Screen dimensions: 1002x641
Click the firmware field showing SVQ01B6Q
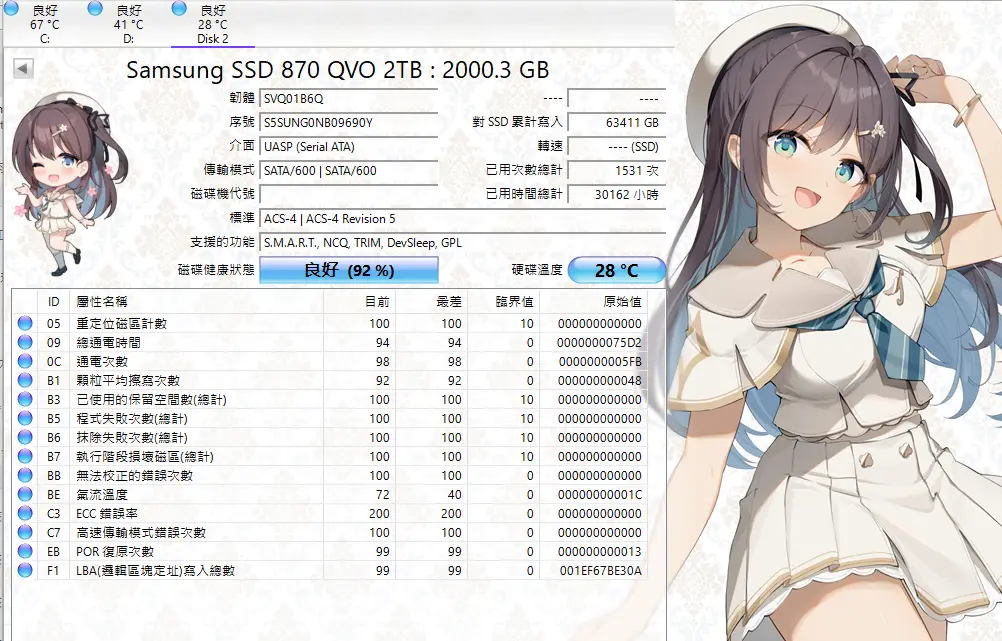coord(348,98)
